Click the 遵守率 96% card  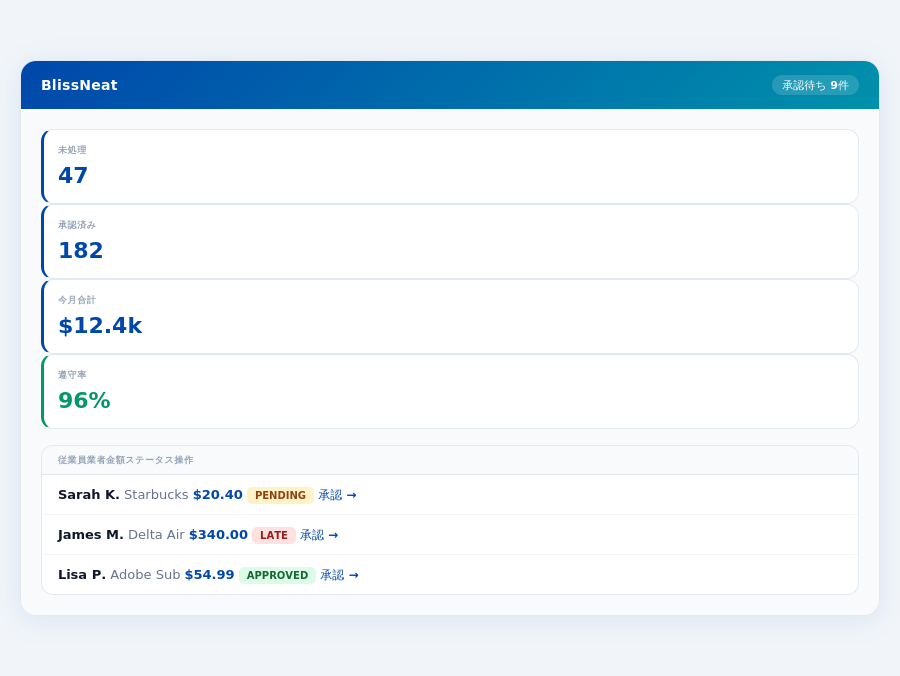click(x=450, y=391)
